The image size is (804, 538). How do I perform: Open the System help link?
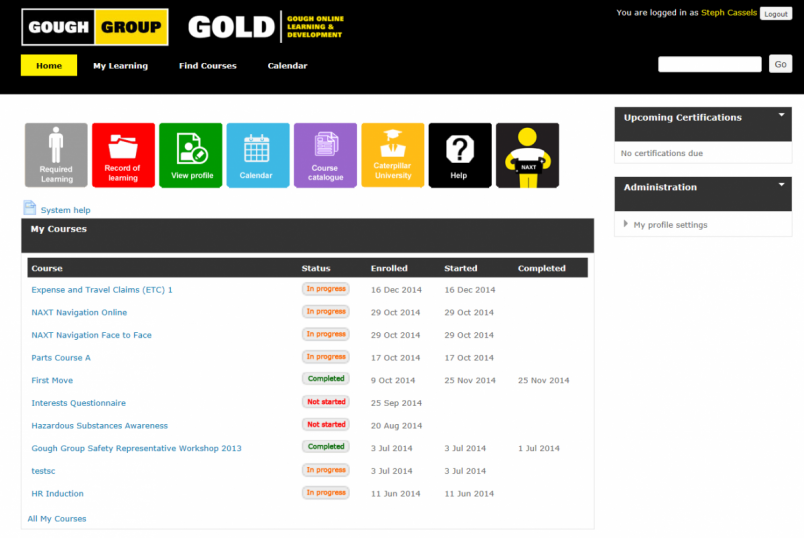(x=65, y=210)
